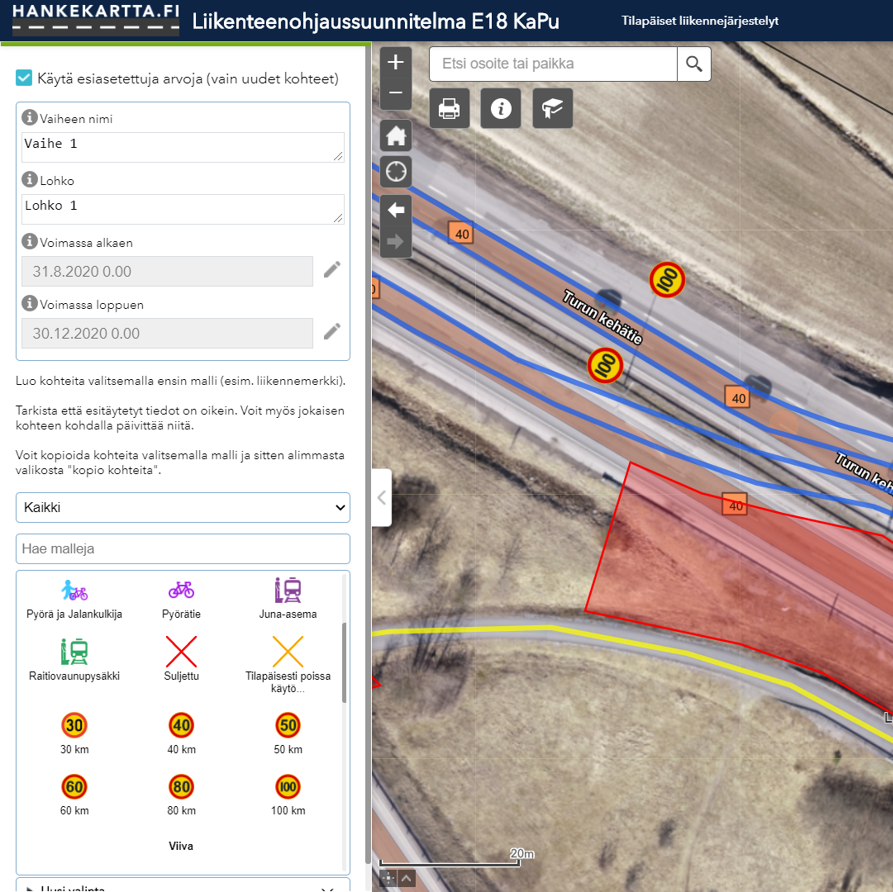The width and height of the screenshot is (893, 892).
Task: Click the Hae malleja search field
Action: pyautogui.click(x=183, y=549)
